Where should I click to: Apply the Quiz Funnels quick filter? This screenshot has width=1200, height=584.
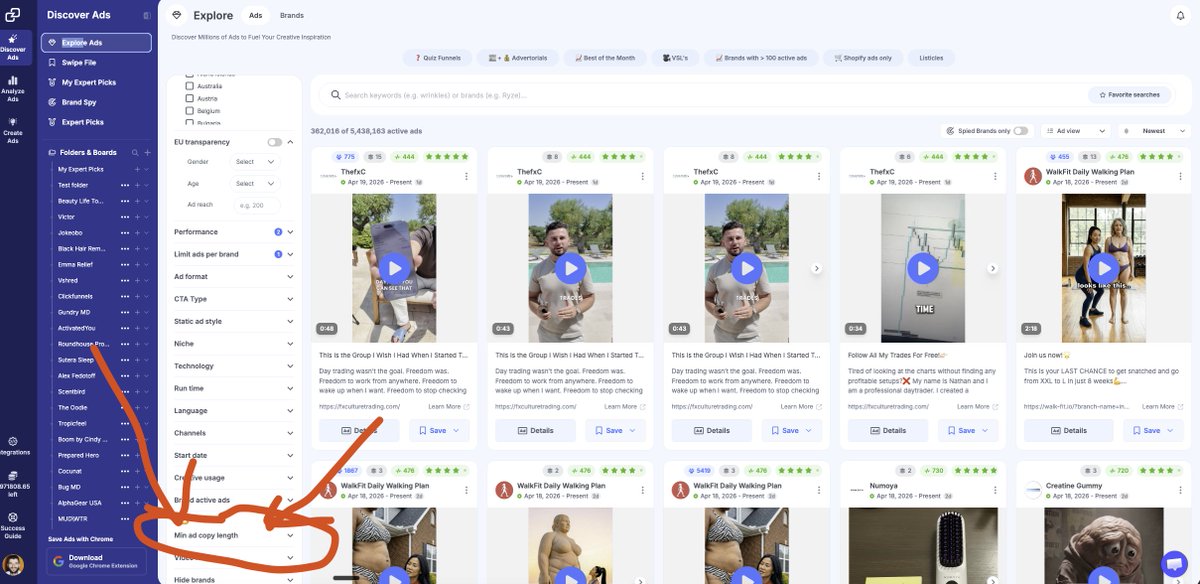pyautogui.click(x=437, y=58)
